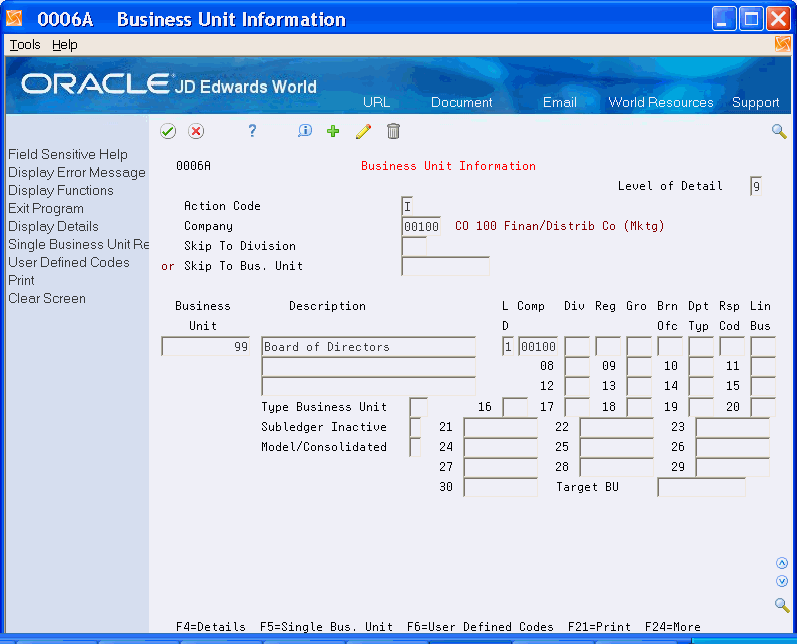Select Field Sensitive Help in sidebar
797x644 pixels.
tap(68, 154)
